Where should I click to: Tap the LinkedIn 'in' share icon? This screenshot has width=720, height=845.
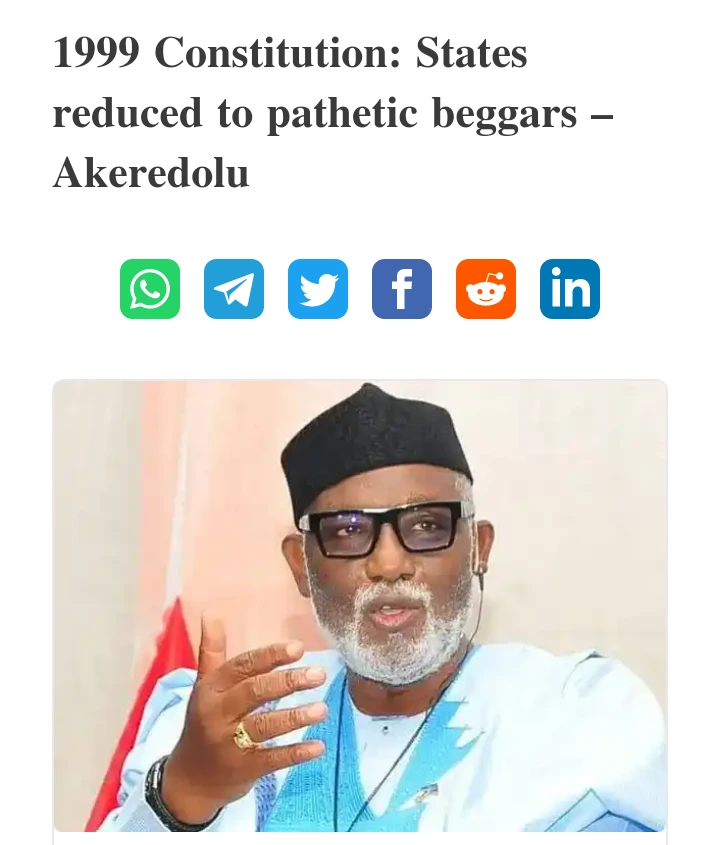click(570, 289)
